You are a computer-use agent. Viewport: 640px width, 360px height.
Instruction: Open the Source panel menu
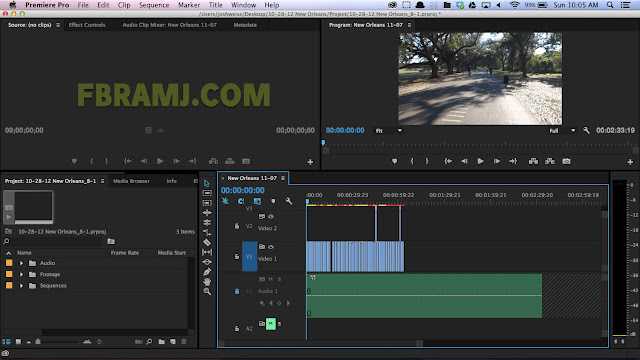58,25
